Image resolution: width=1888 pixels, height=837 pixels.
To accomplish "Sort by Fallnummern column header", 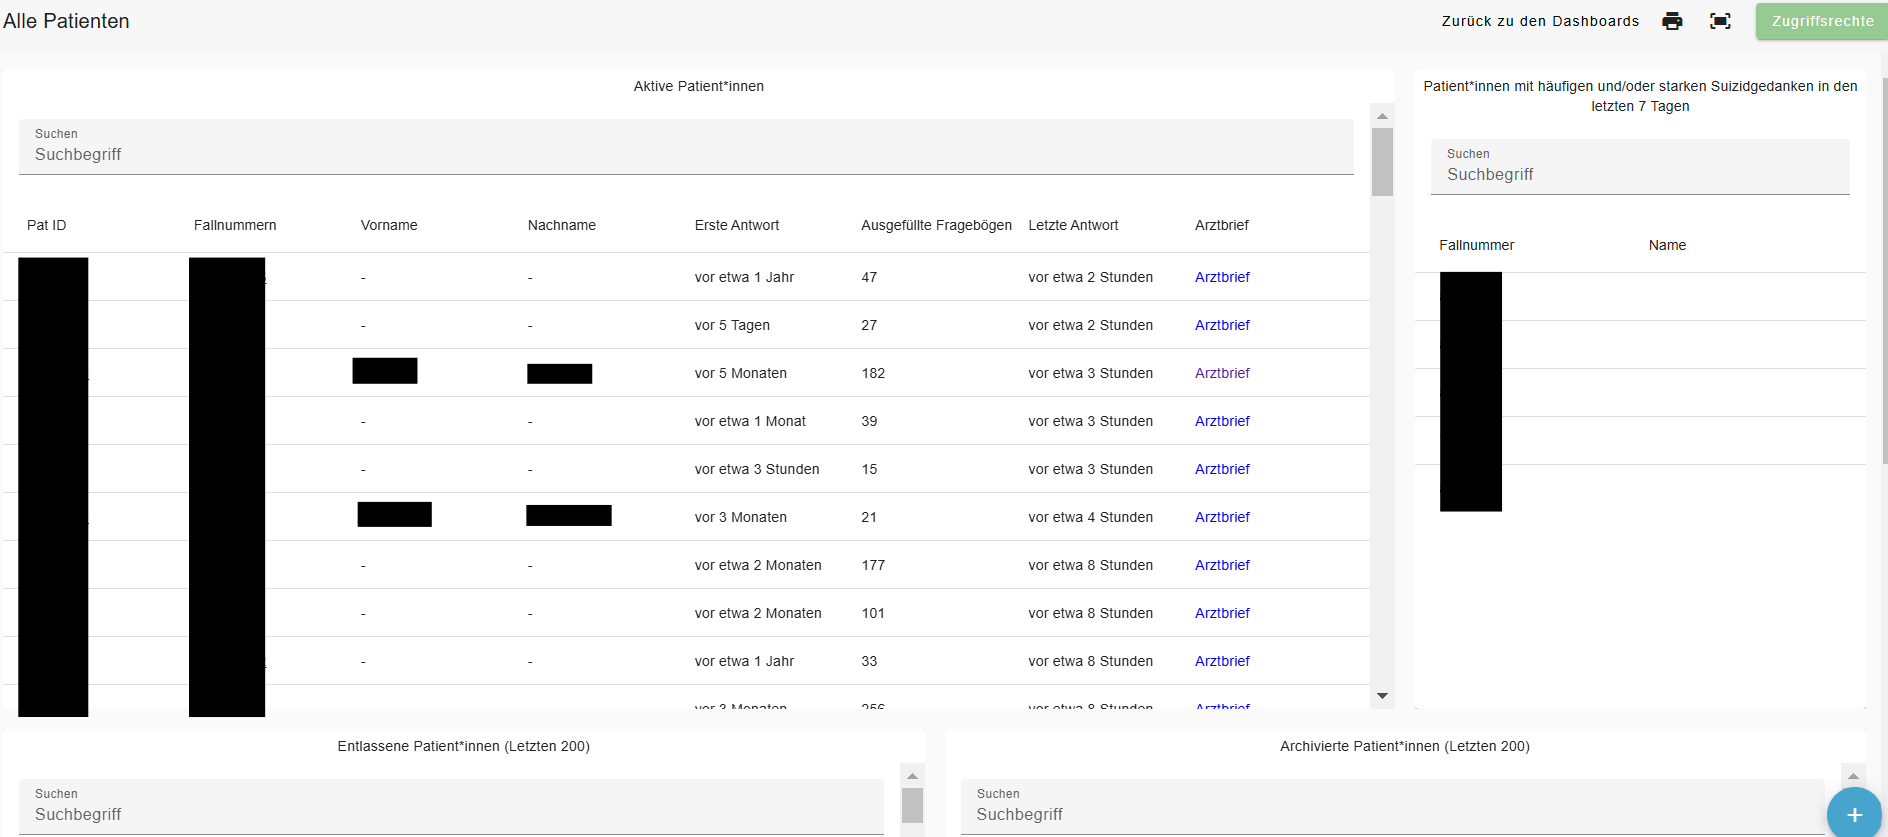I will (x=235, y=225).
